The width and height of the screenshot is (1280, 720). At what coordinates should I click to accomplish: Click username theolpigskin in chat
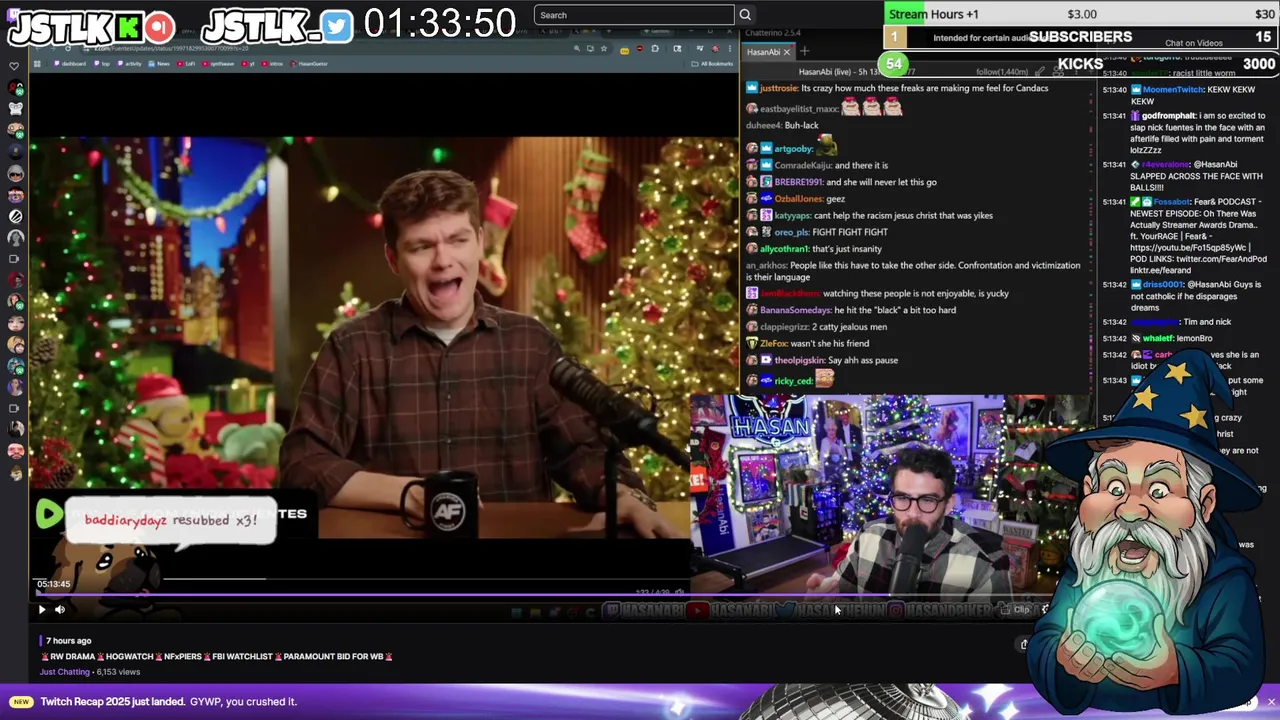[800, 360]
